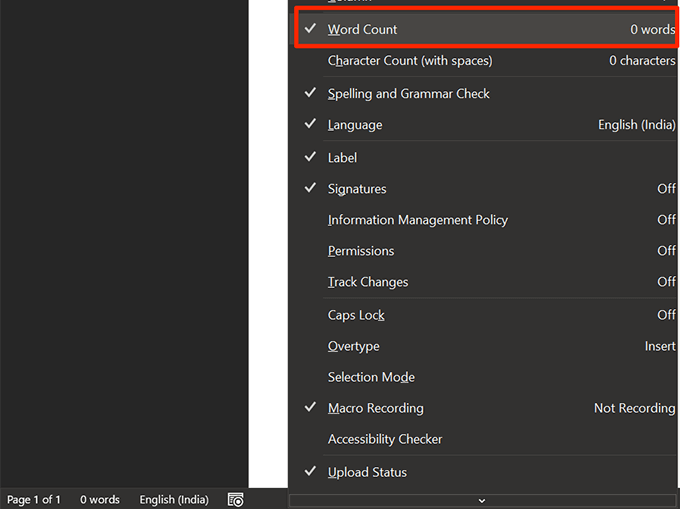Enable Selection Mode in status bar menu

click(x=371, y=377)
